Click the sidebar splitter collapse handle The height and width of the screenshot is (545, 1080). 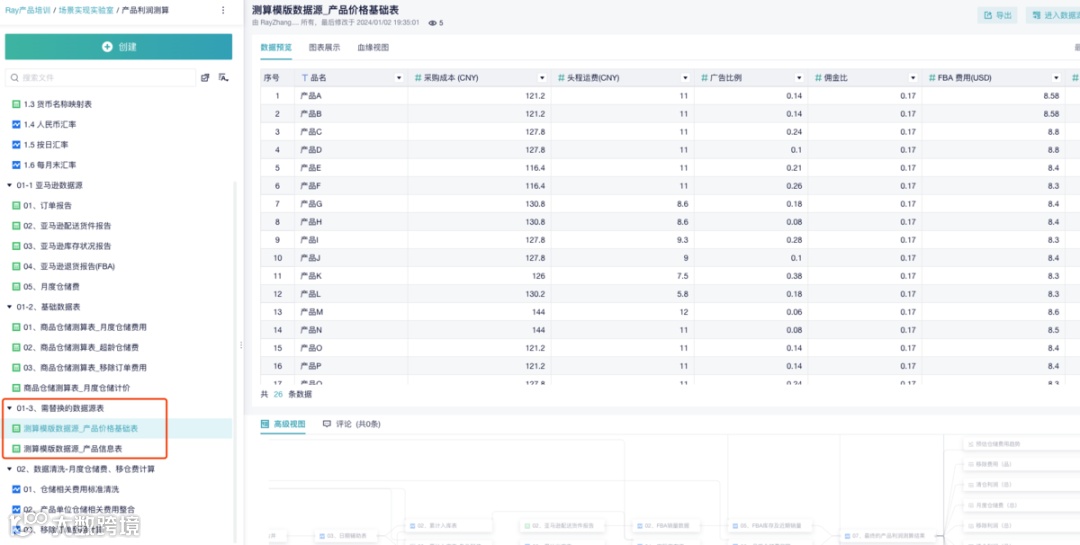[x=241, y=345]
